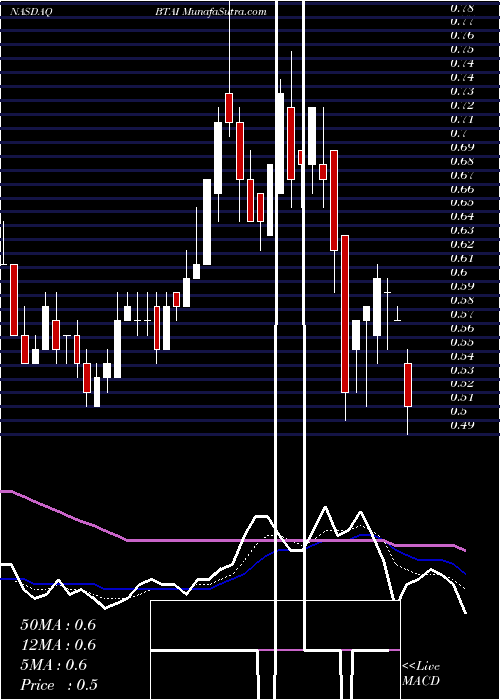This screenshot has height=700, width=500.
Task: Click the tall white candle rising from 0.60 to 0.67
Action: tap(207, 222)
